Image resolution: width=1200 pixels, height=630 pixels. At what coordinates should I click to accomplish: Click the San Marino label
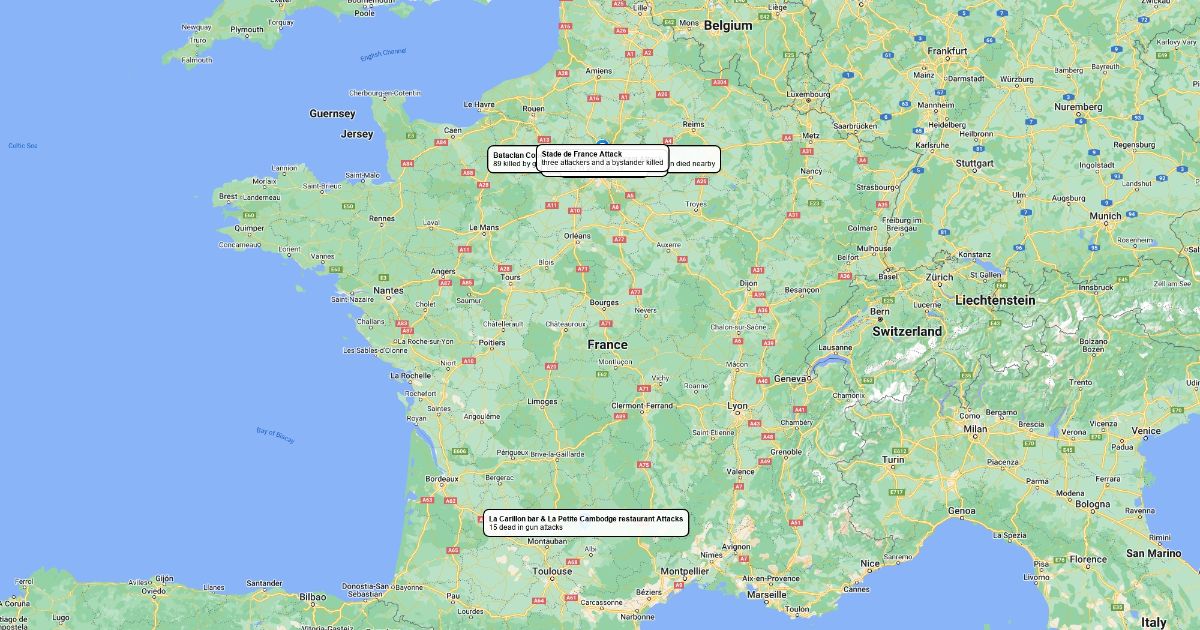(1153, 553)
